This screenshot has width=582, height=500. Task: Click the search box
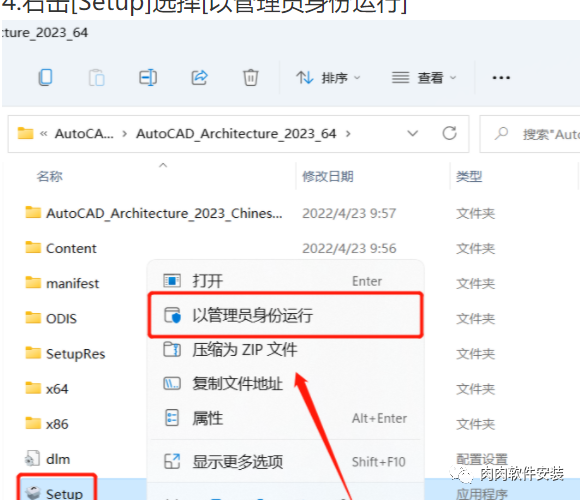pos(530,134)
